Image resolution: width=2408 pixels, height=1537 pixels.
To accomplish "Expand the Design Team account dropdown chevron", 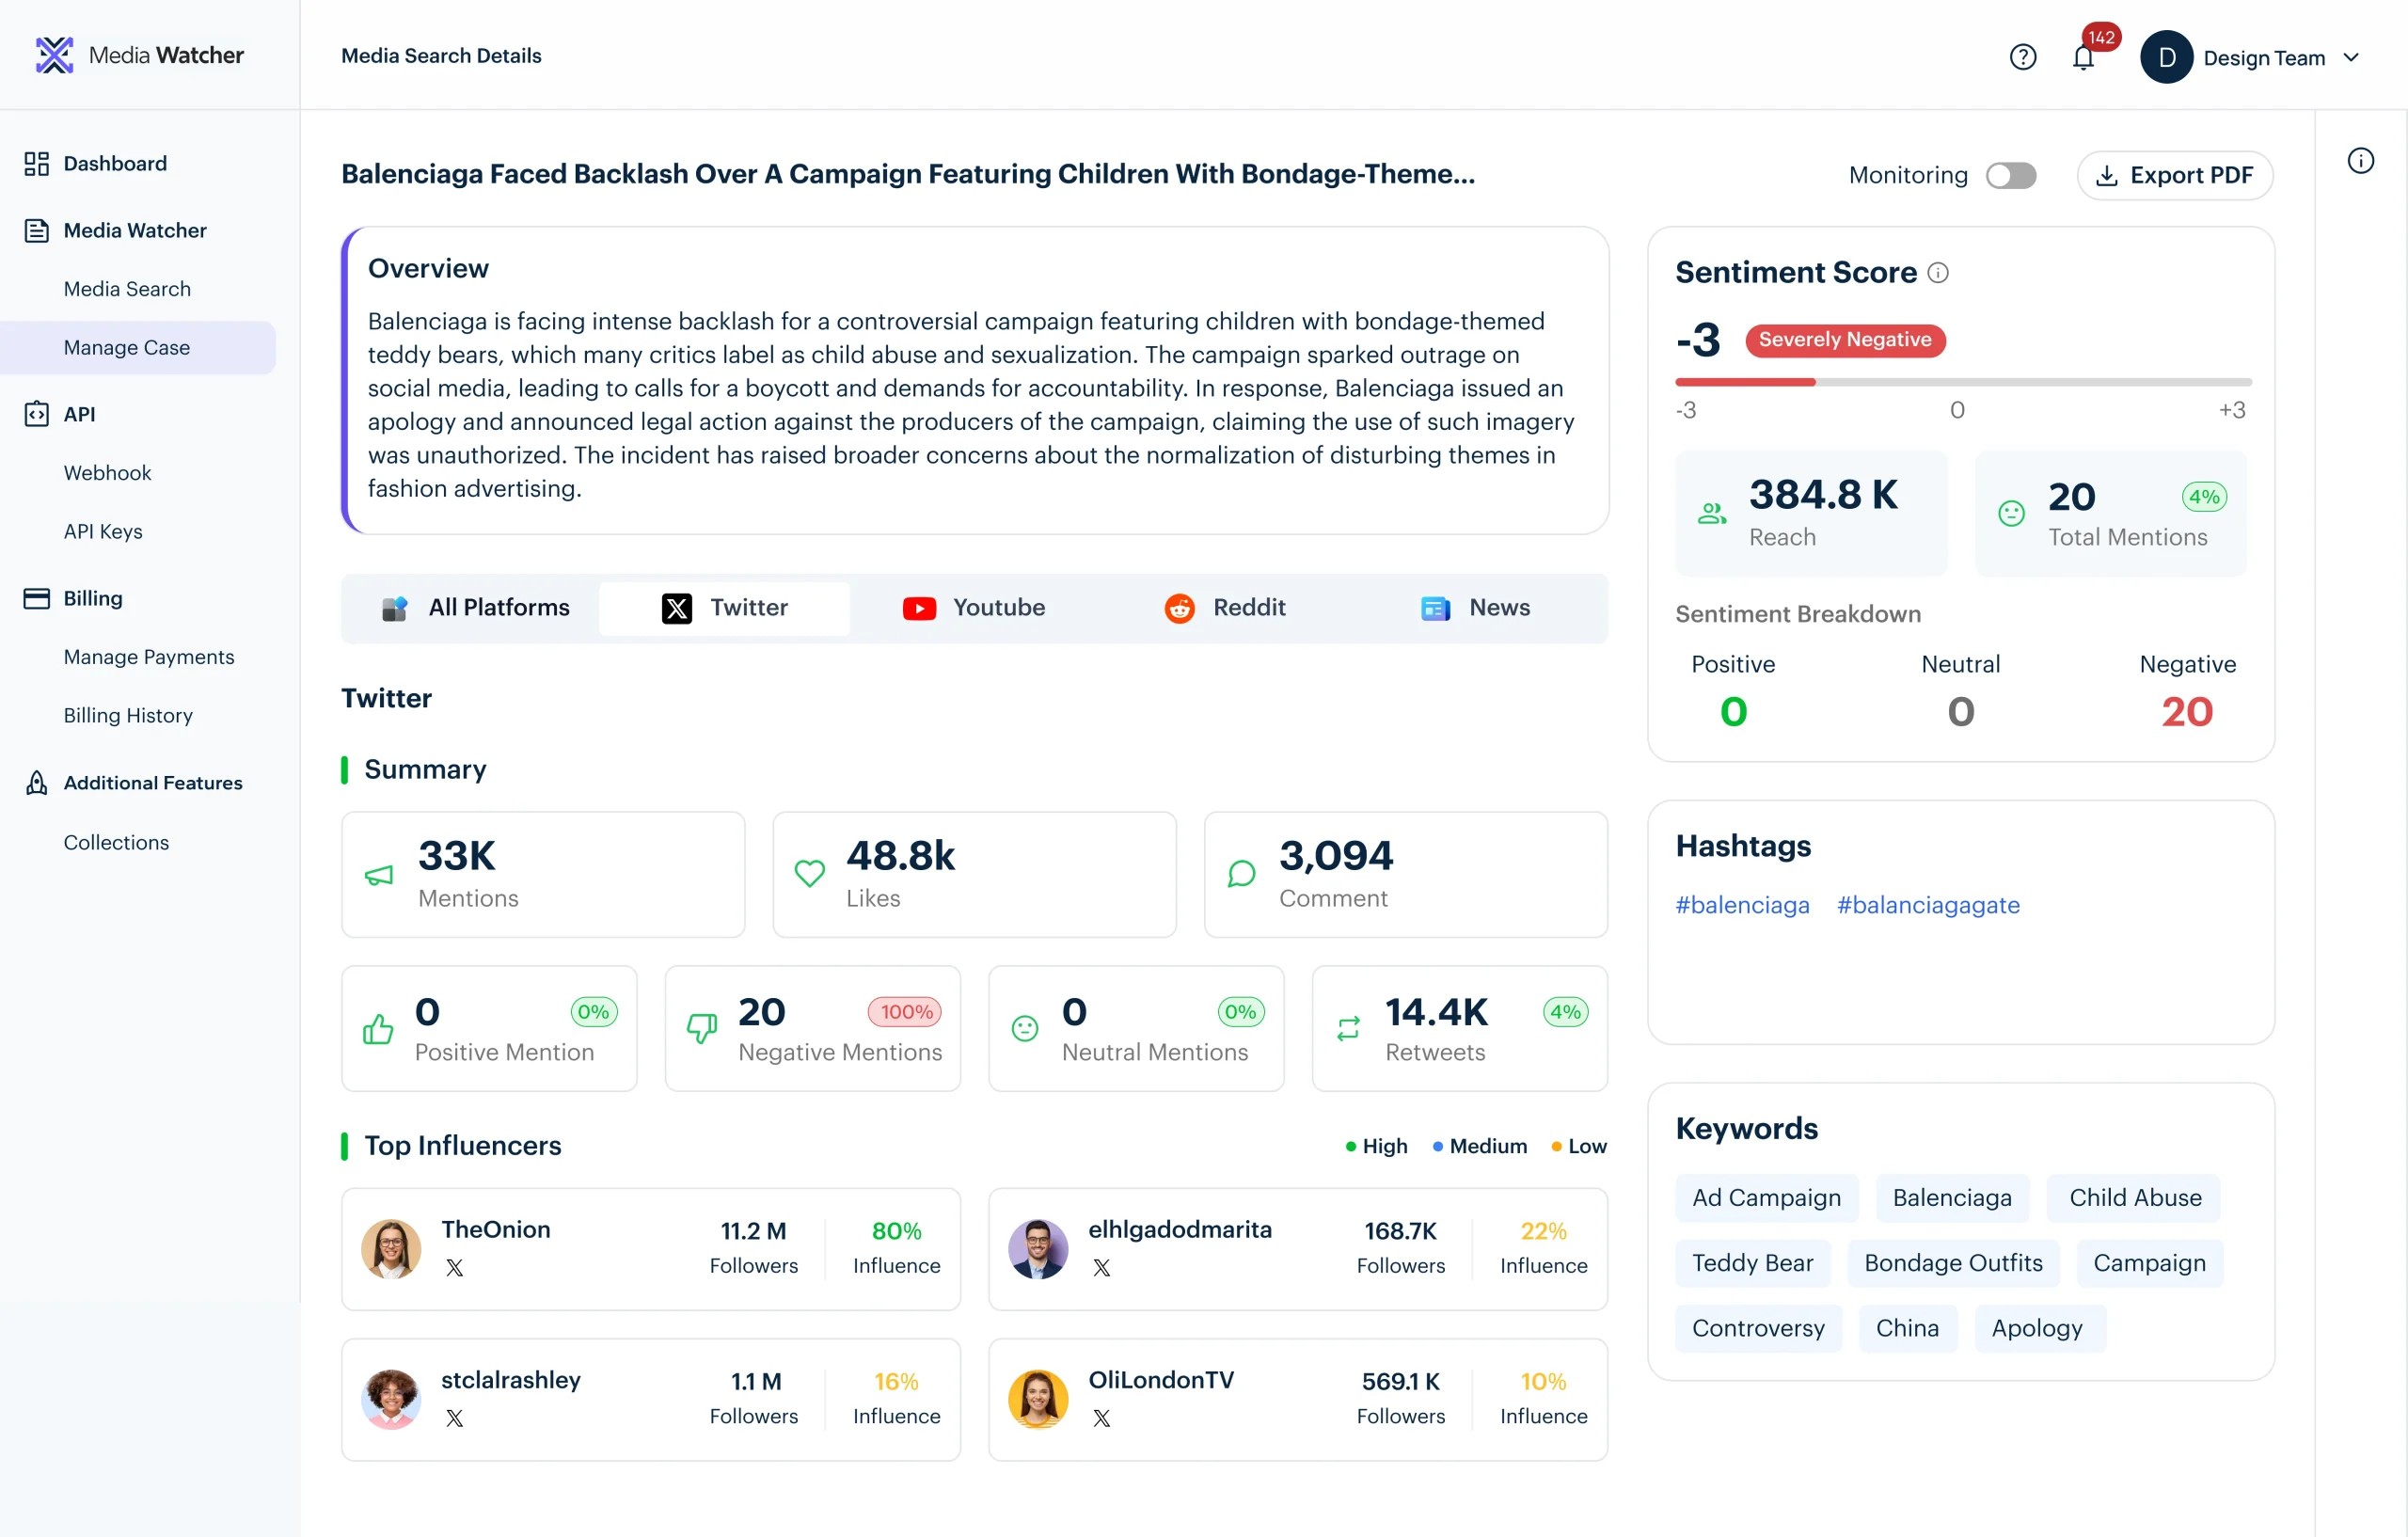I will point(2351,57).
